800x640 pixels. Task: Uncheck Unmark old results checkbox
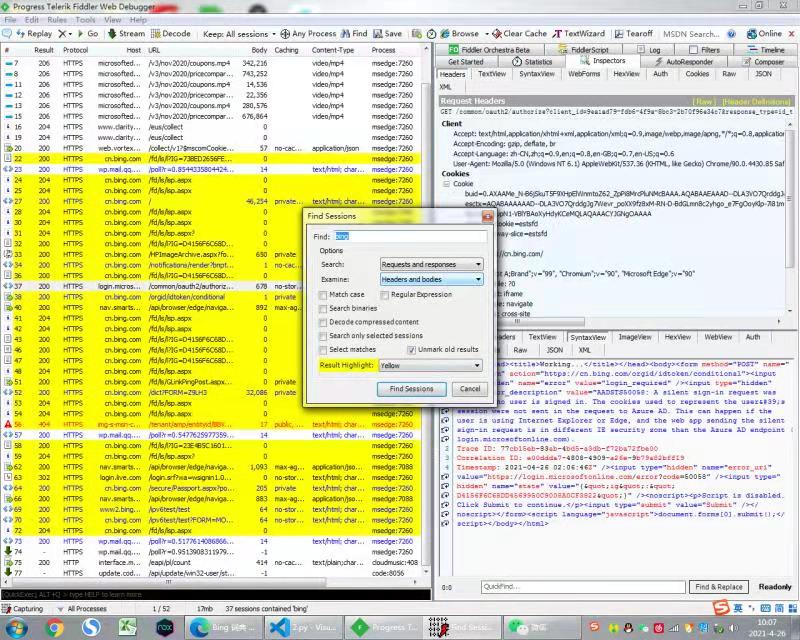point(411,350)
